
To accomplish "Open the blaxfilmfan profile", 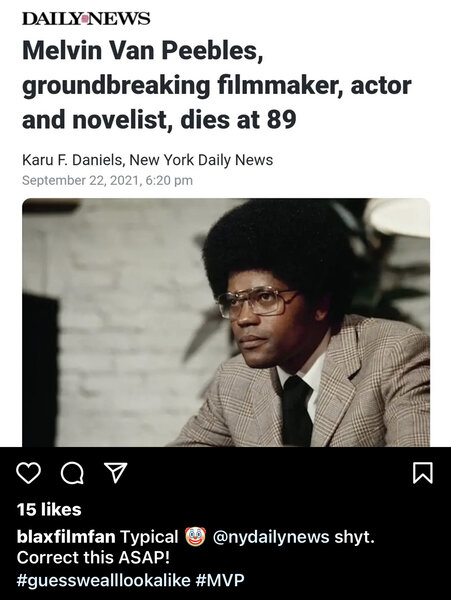I will [x=66, y=536].
